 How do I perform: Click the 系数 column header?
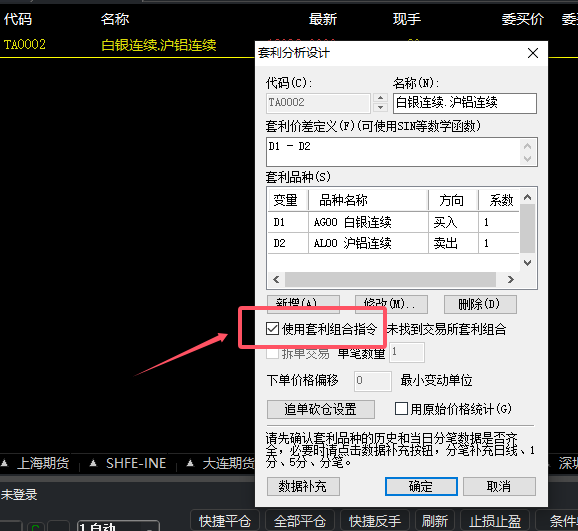499,200
